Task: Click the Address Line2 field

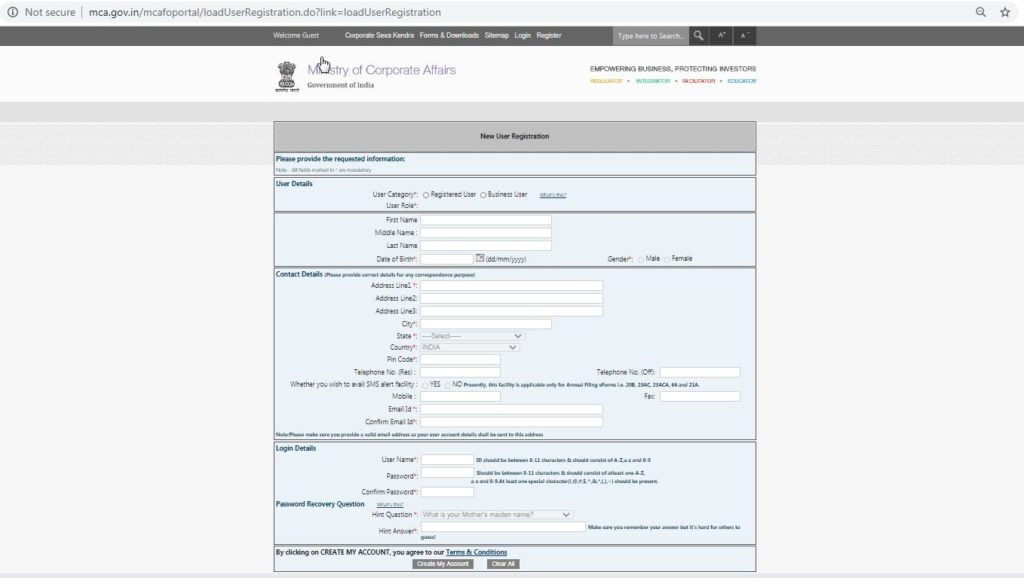Action: [x=511, y=298]
